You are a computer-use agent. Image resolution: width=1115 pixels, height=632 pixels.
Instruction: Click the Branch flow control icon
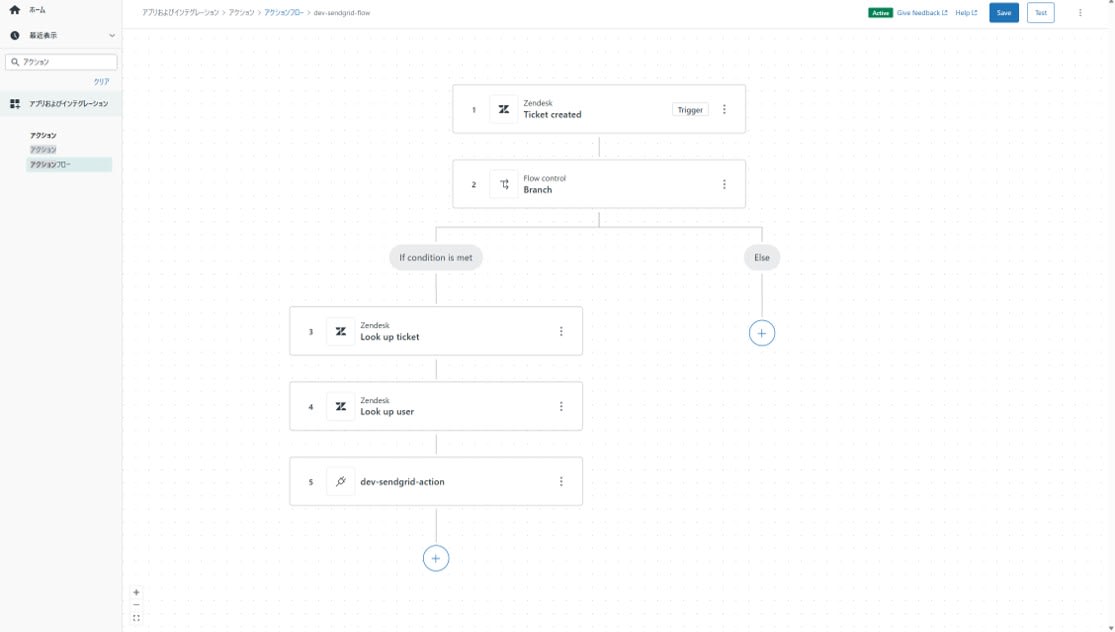pos(504,184)
